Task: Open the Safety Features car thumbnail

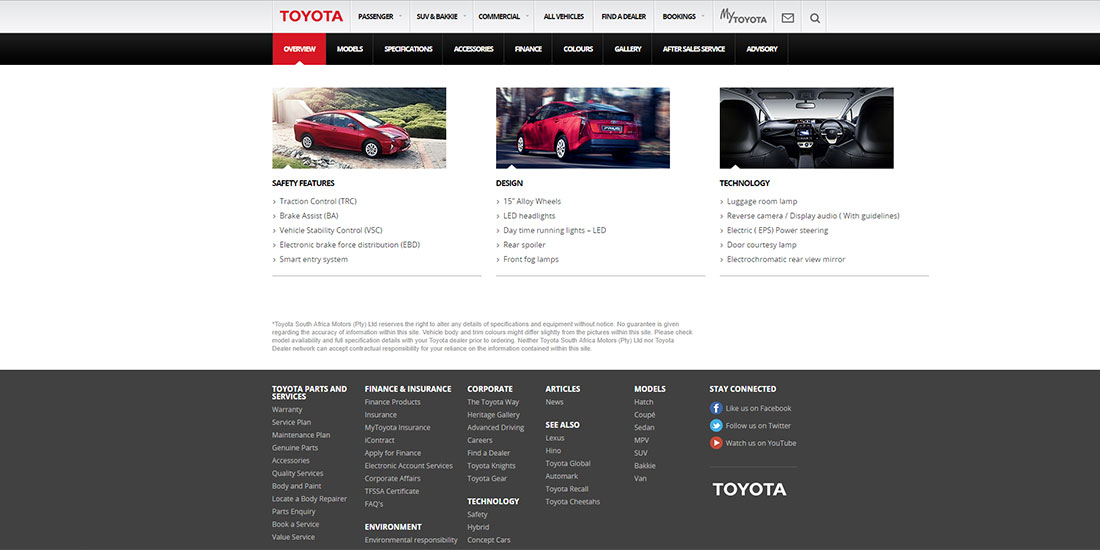Action: [x=359, y=128]
